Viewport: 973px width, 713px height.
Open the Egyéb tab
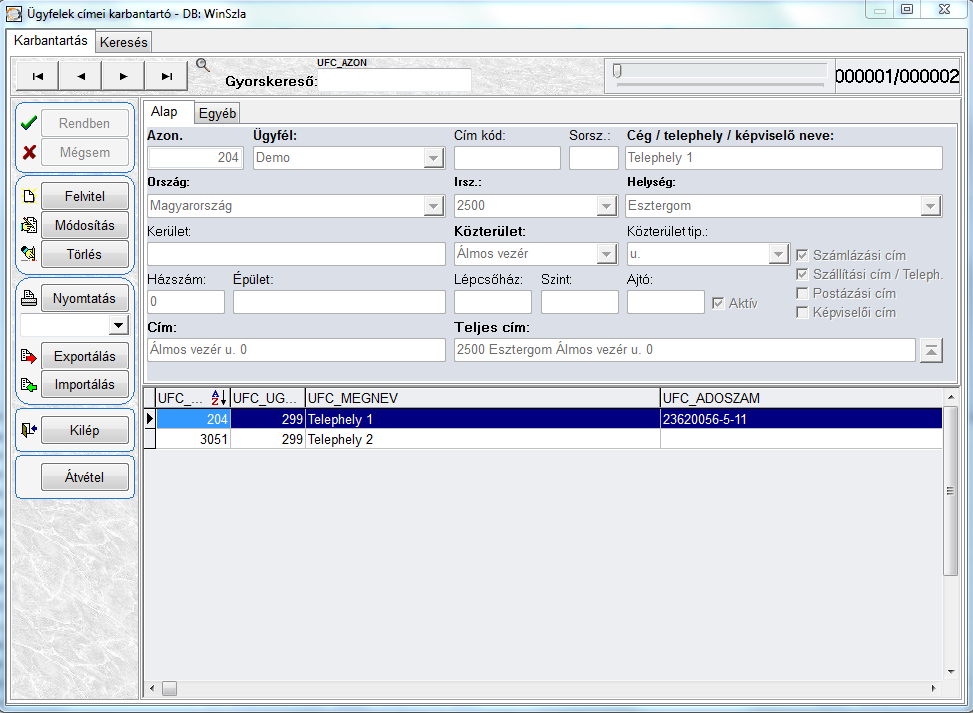click(x=217, y=114)
